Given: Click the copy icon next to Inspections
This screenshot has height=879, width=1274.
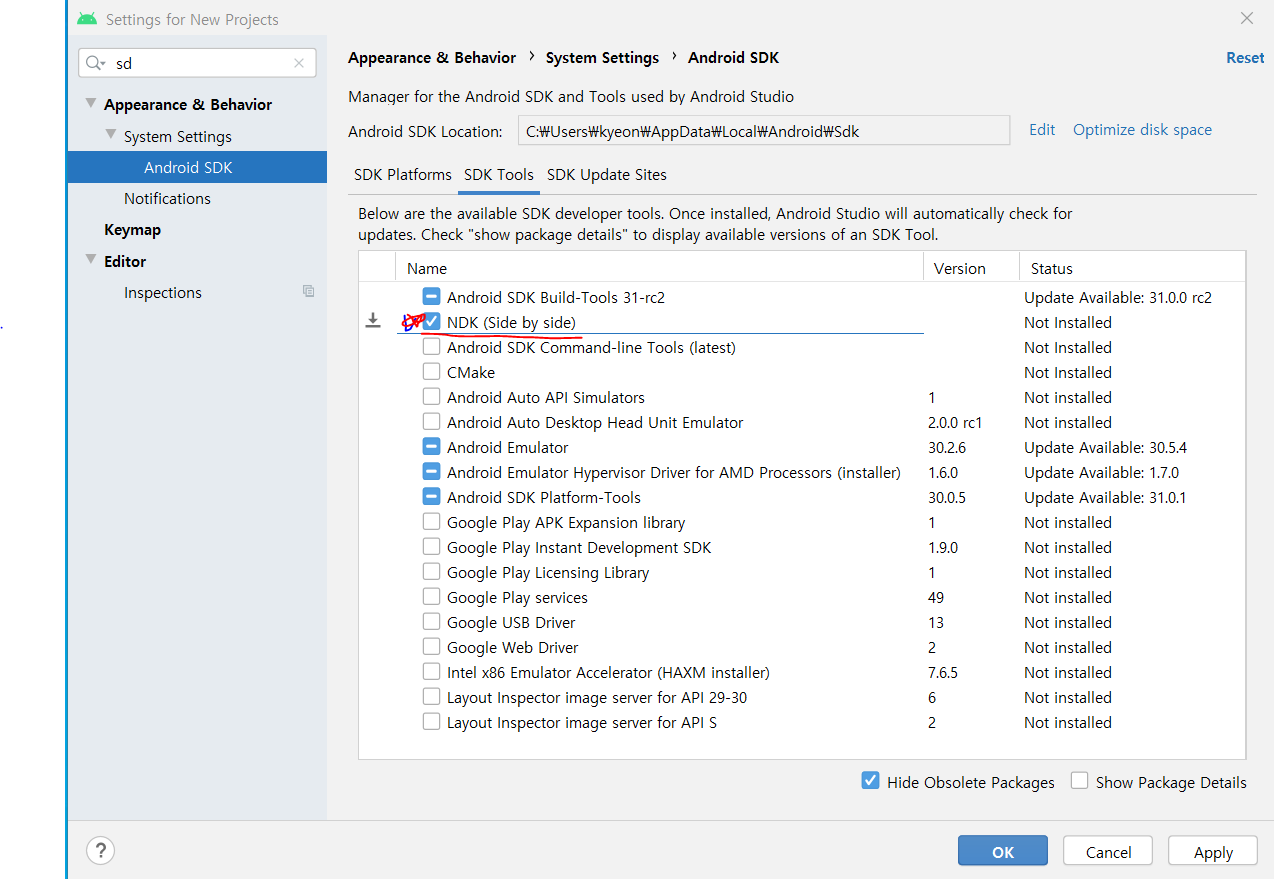Looking at the screenshot, I should 308,292.
